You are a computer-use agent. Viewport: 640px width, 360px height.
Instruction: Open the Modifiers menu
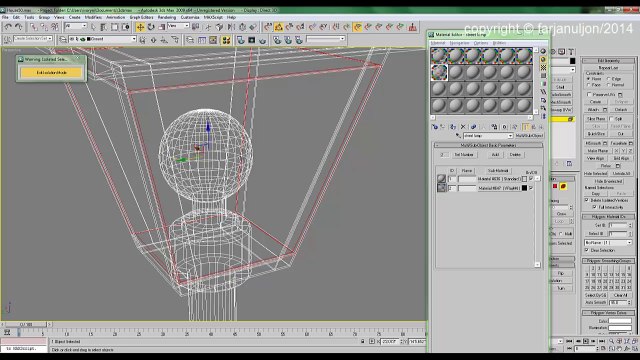tap(93, 18)
